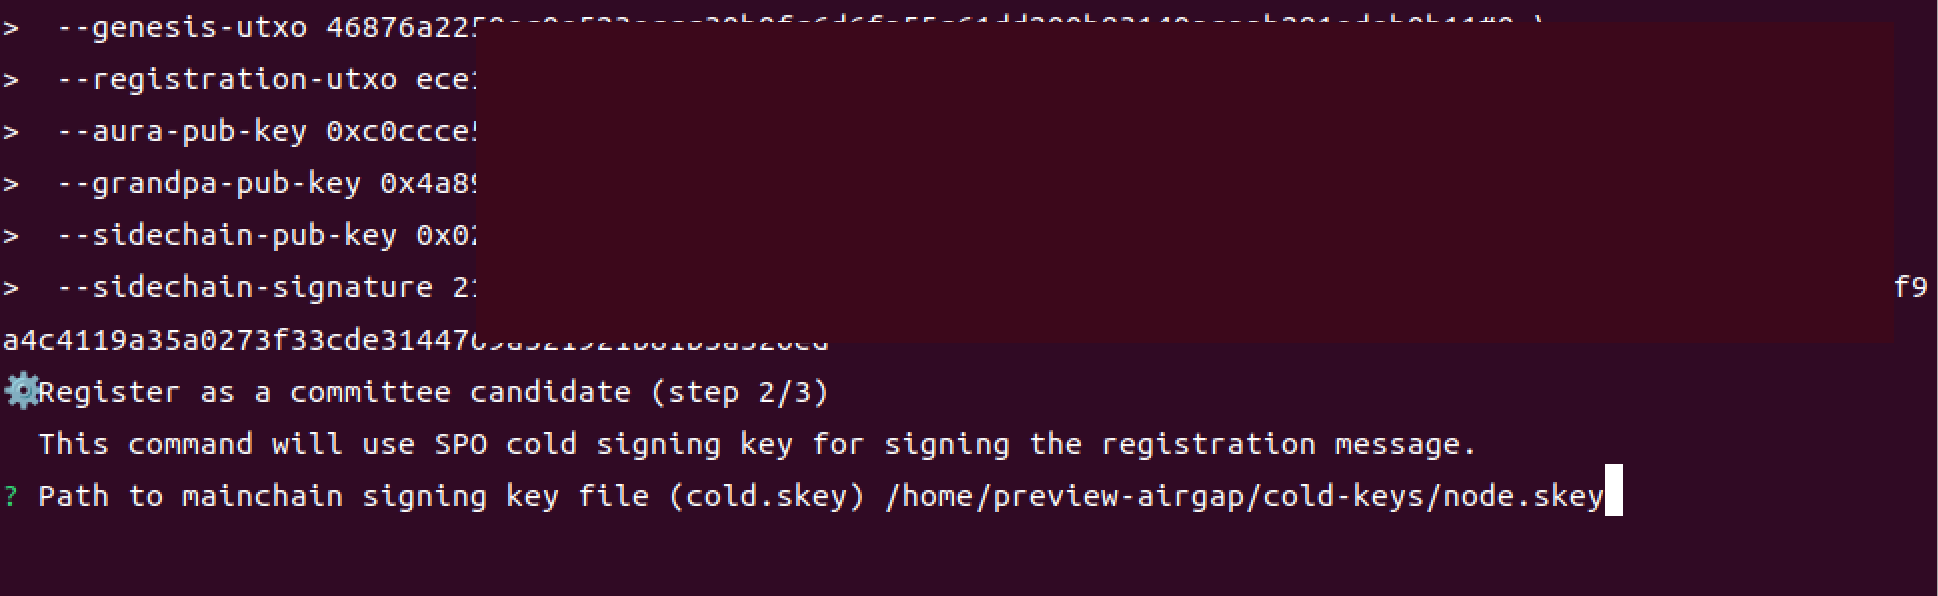
Task: Click the "(step 2/3)" indicator
Action: click(x=740, y=392)
